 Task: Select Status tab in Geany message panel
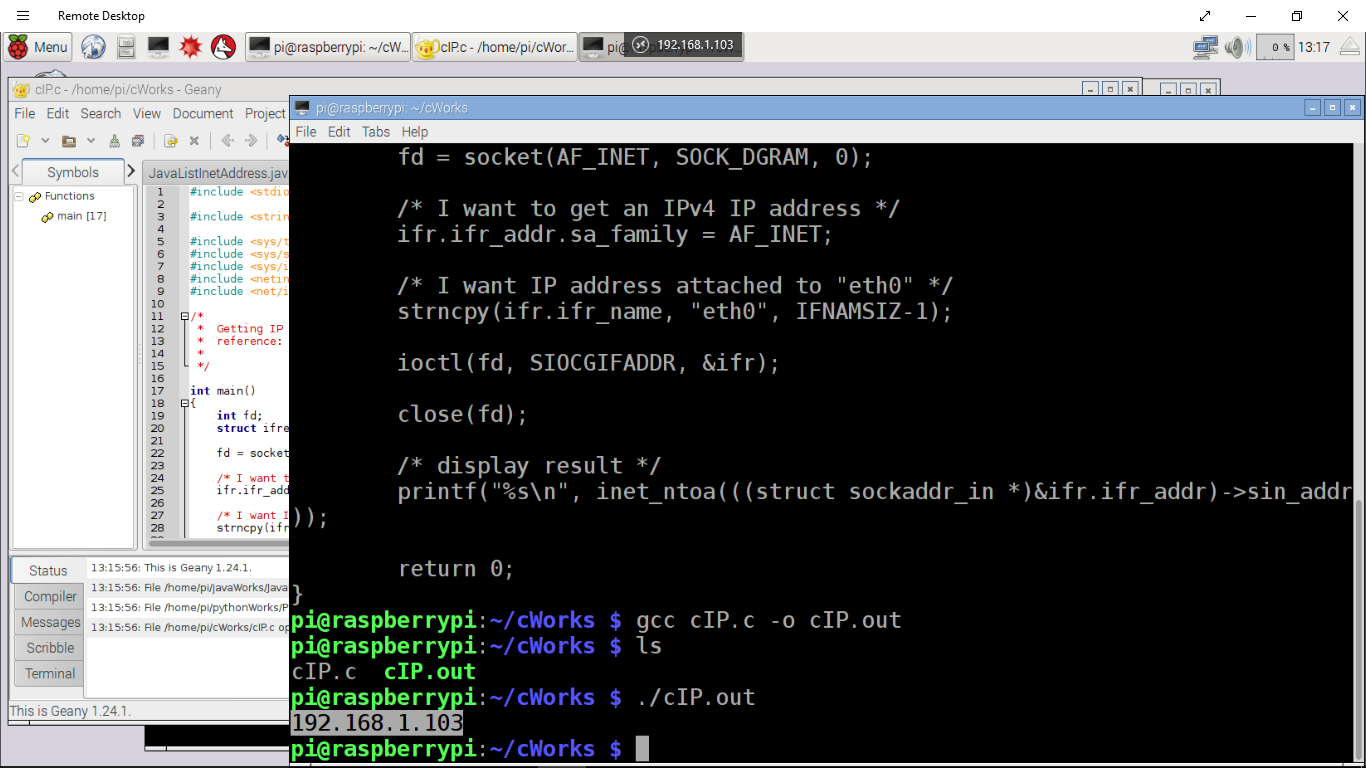tap(48, 571)
